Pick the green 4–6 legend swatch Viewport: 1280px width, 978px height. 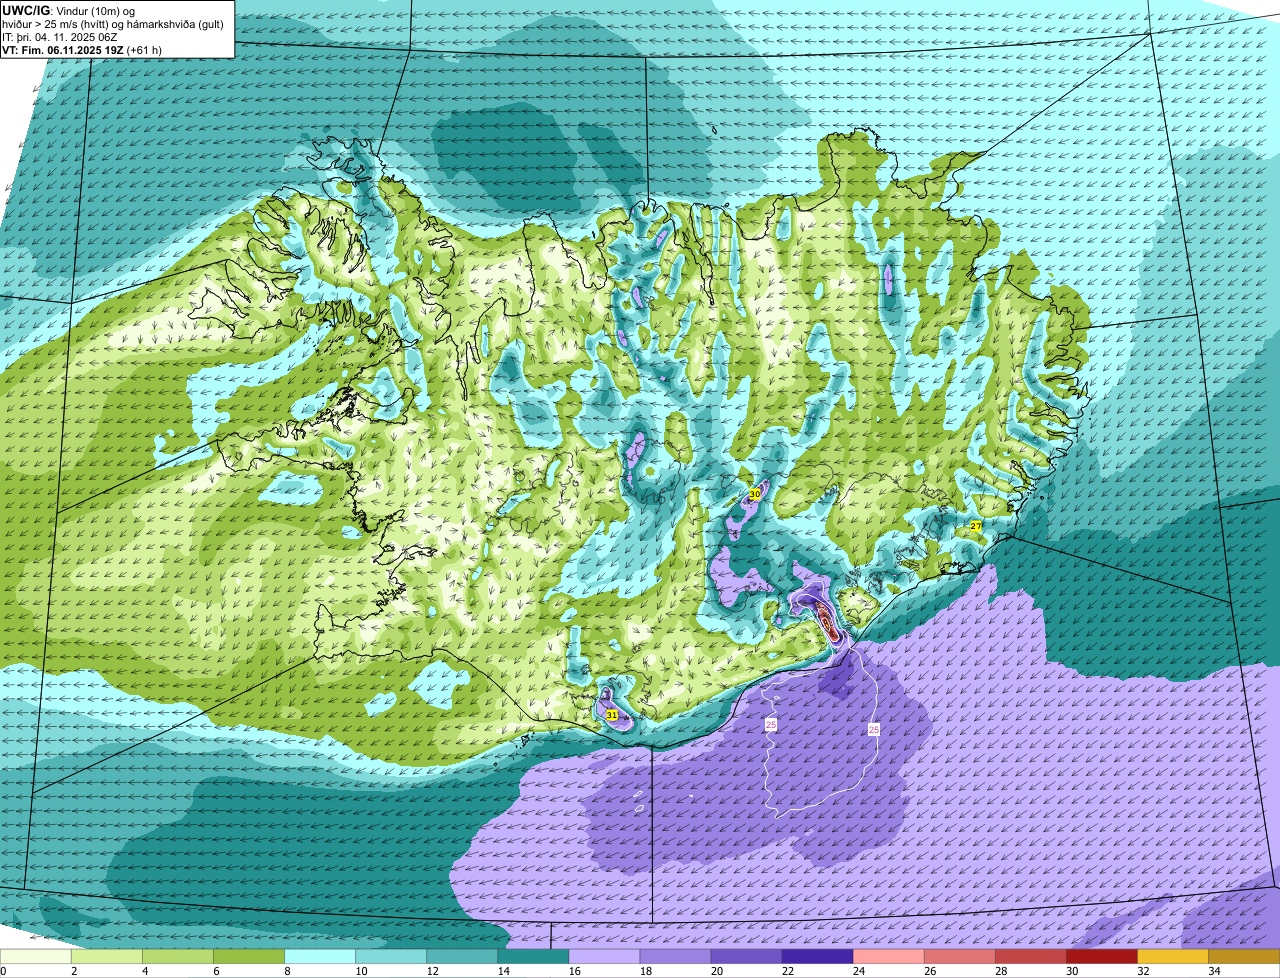(178, 957)
